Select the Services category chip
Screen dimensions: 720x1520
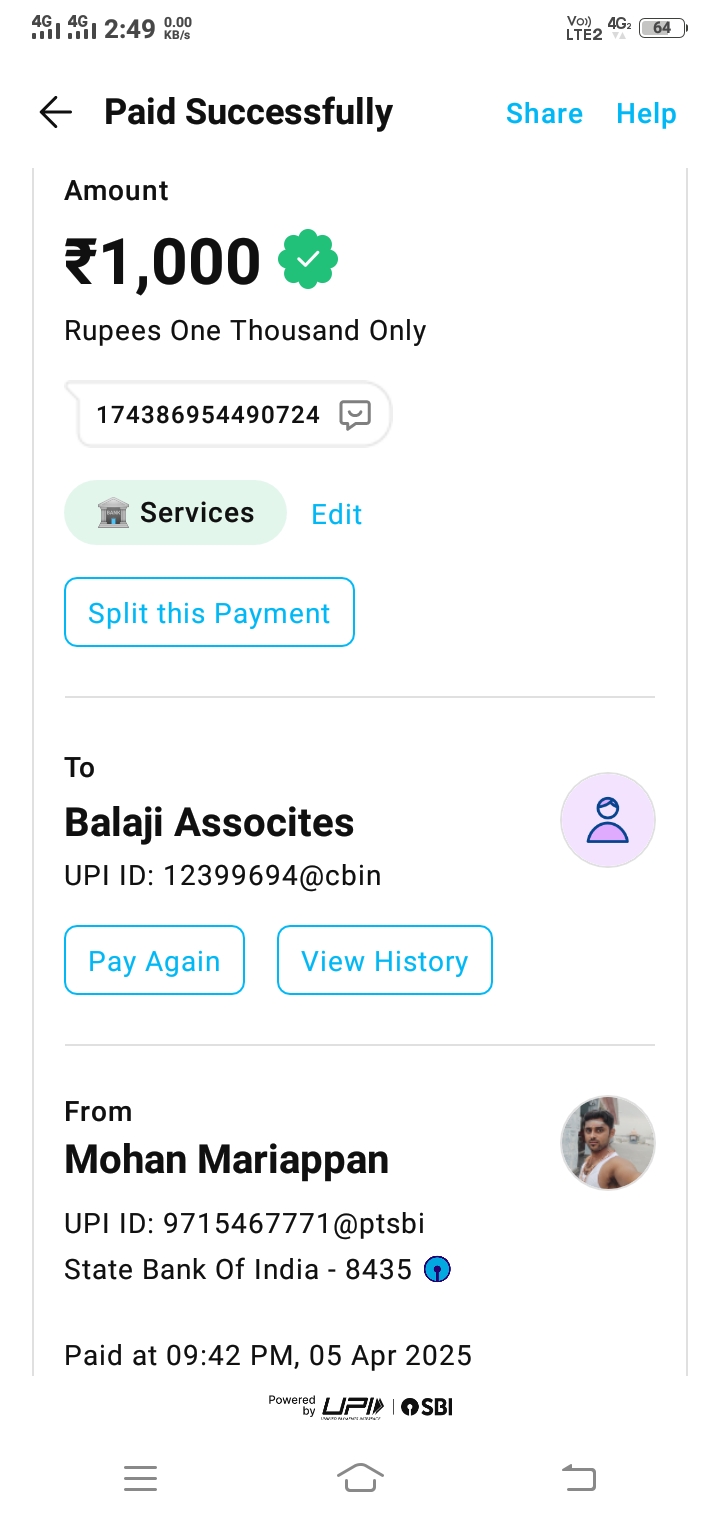176,513
